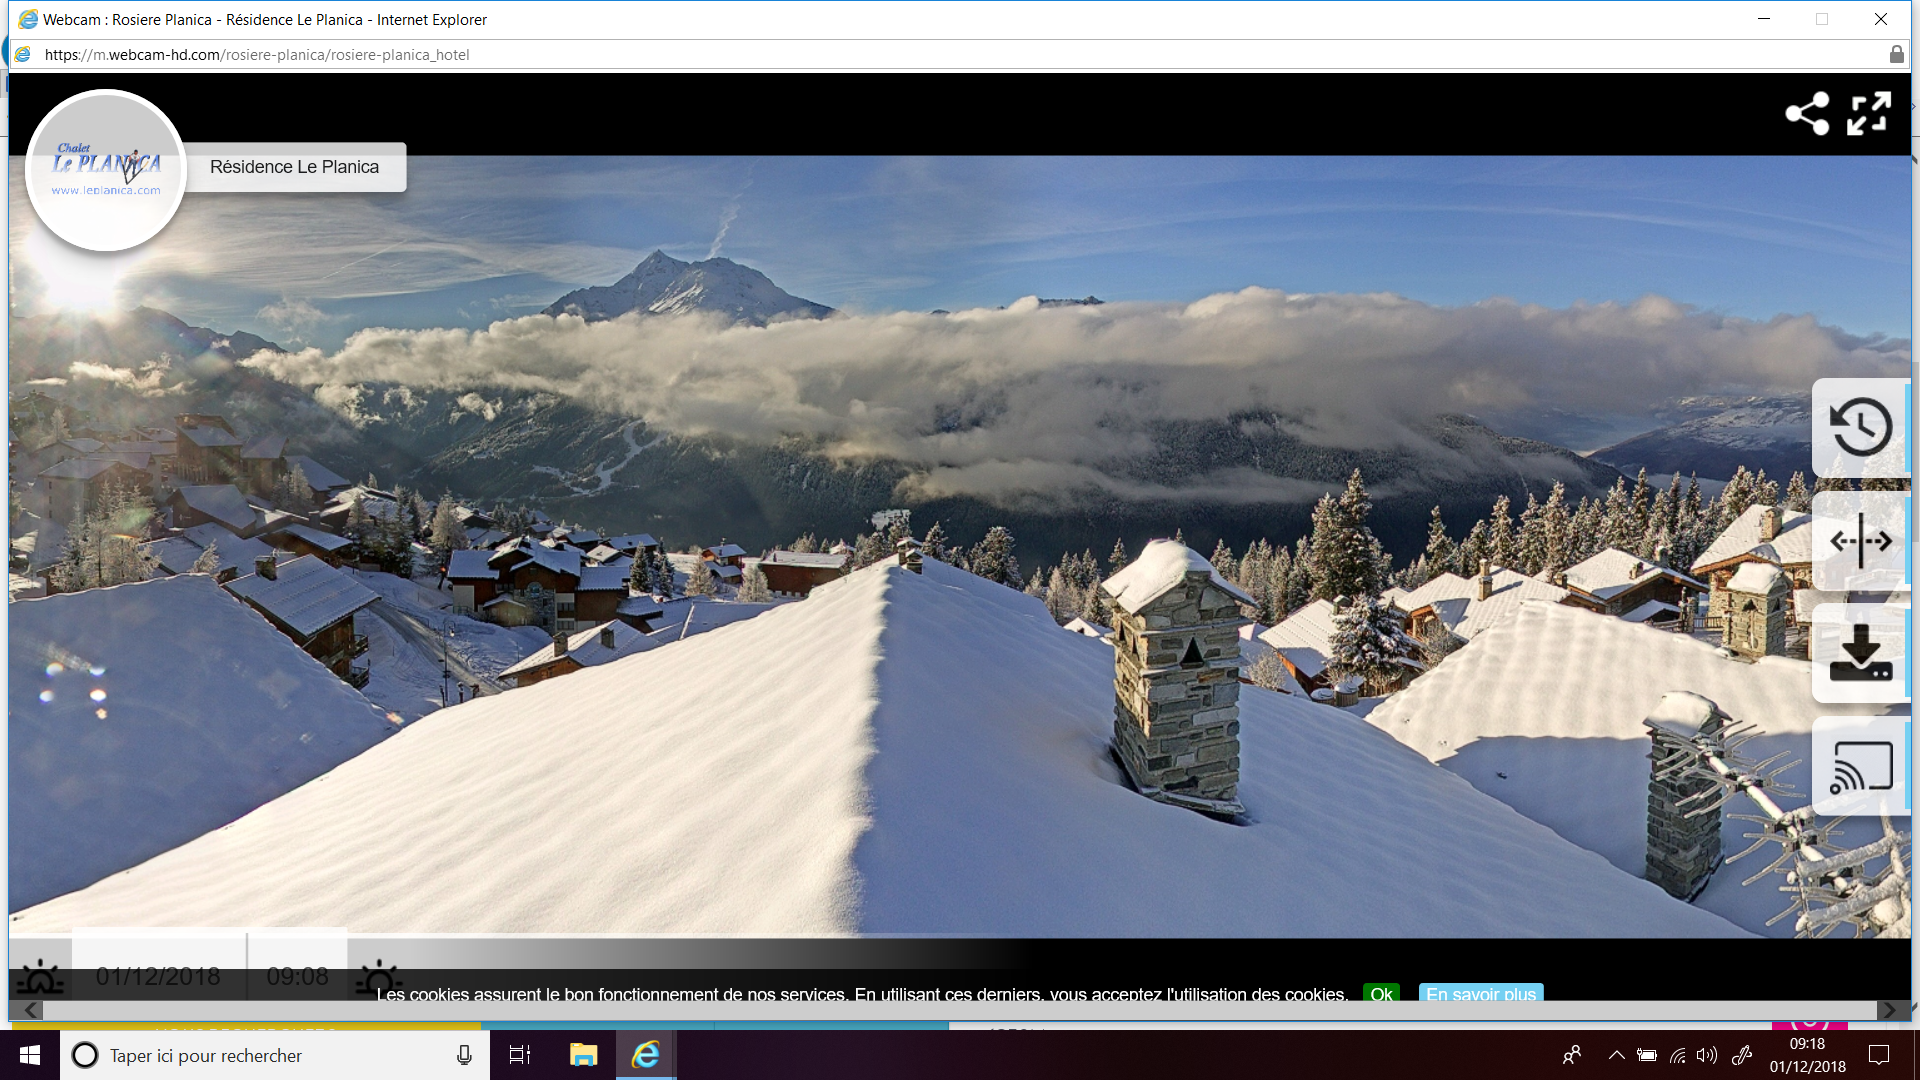This screenshot has width=1920, height=1080.
Task: Click the horizontal scrollbar right arrow
Action: (x=1888, y=1011)
